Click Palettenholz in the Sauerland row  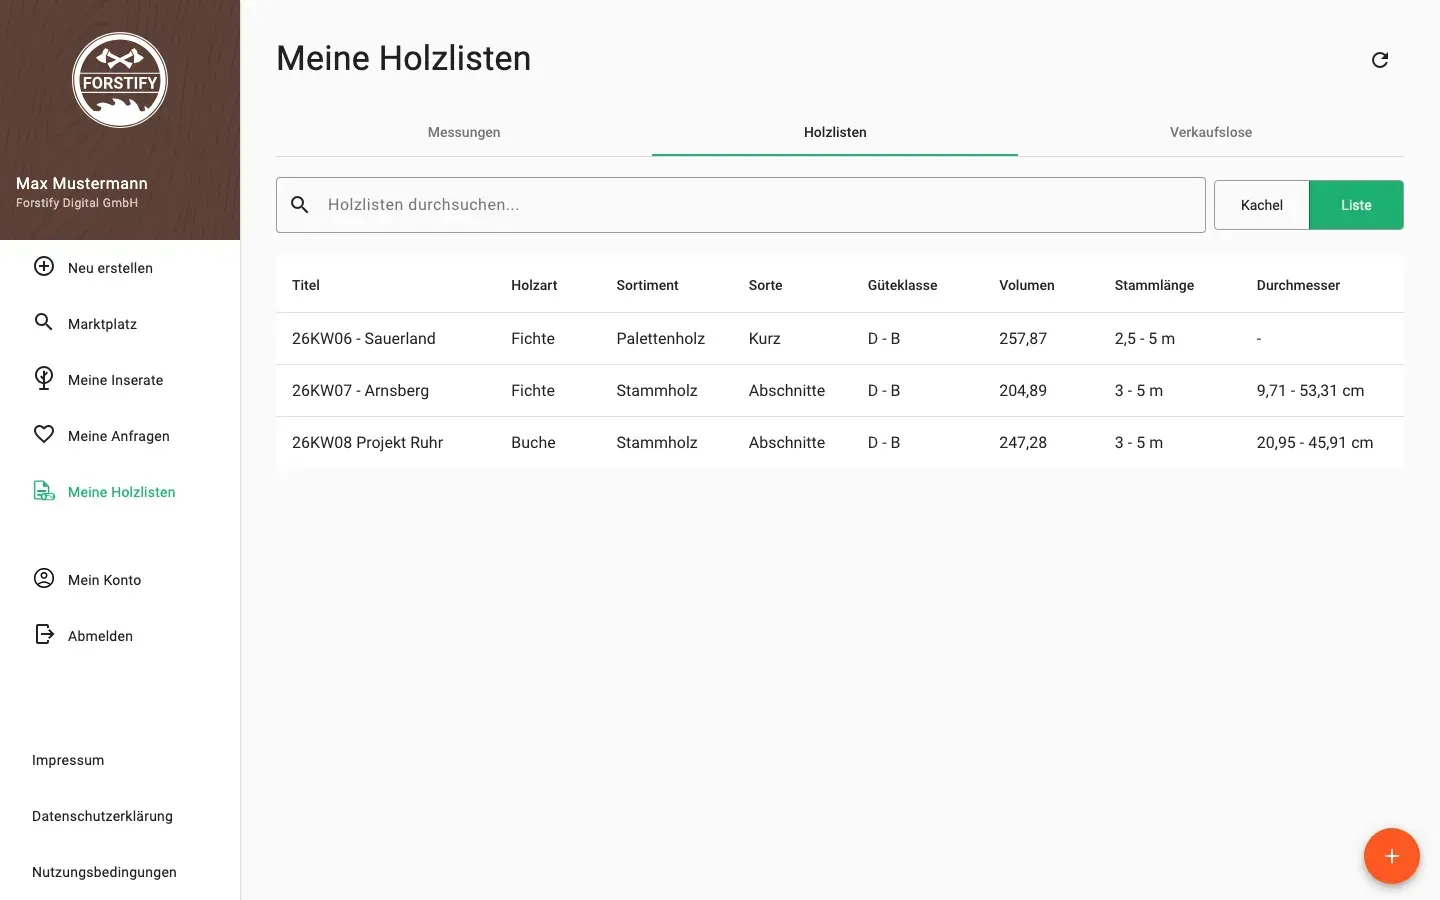point(660,338)
